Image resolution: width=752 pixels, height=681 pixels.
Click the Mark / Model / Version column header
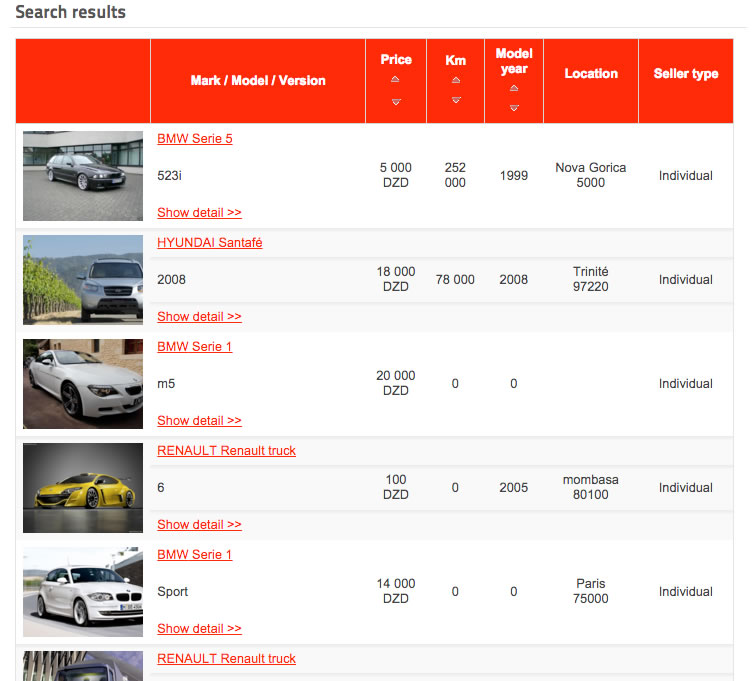[258, 81]
